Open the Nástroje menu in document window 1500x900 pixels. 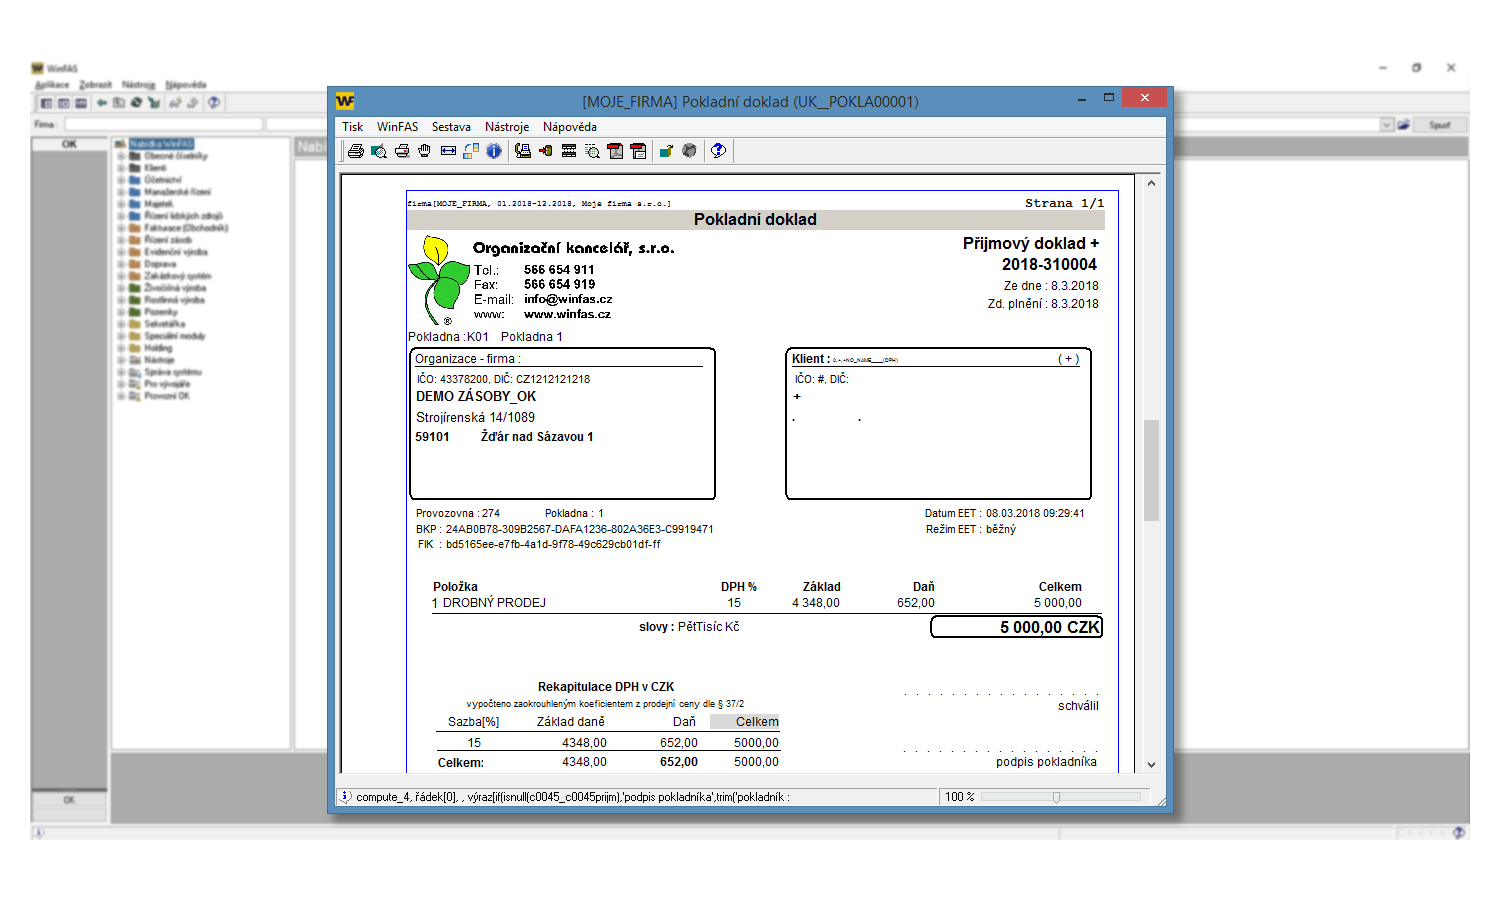point(507,127)
